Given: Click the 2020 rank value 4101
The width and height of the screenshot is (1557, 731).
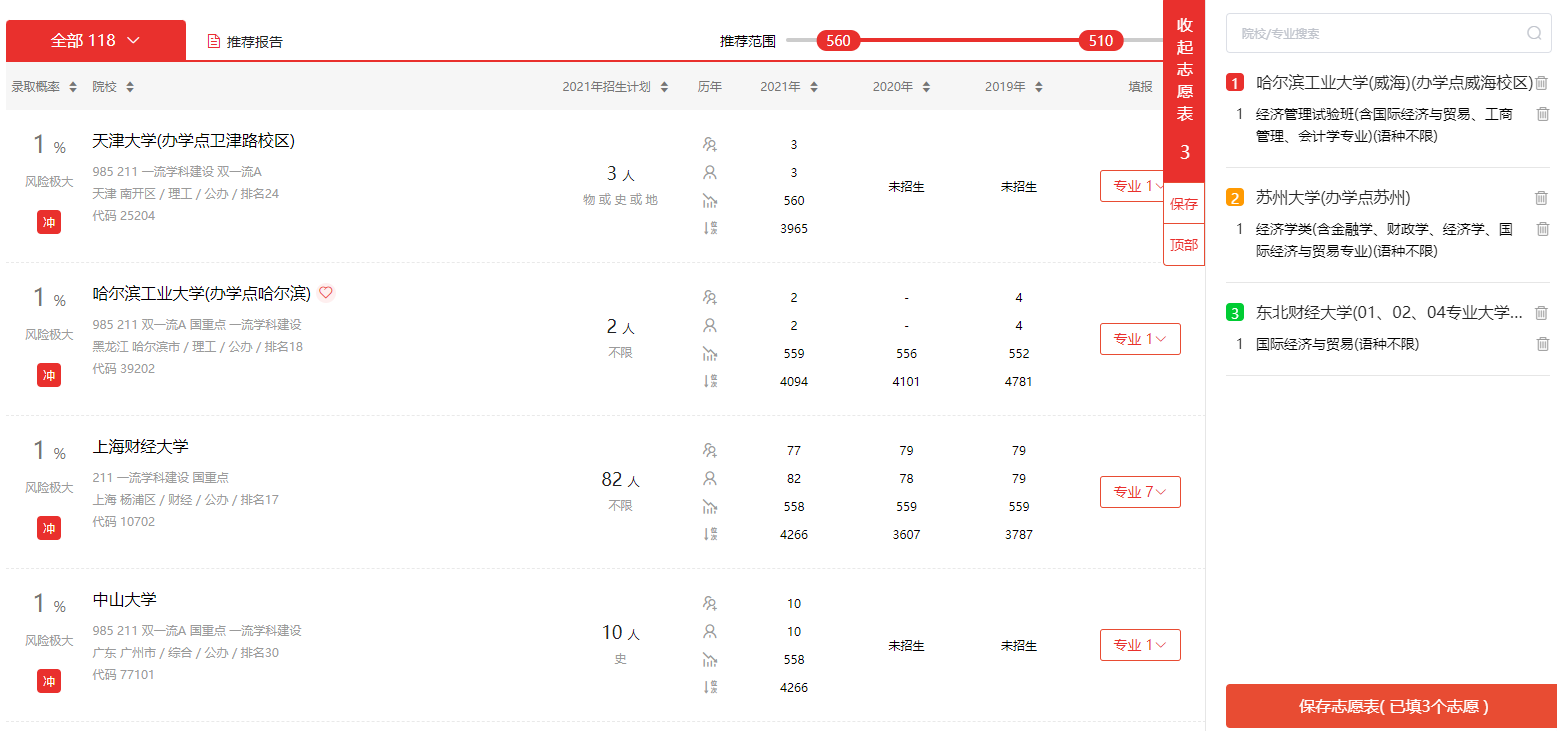Looking at the screenshot, I should pyautogui.click(x=906, y=382).
